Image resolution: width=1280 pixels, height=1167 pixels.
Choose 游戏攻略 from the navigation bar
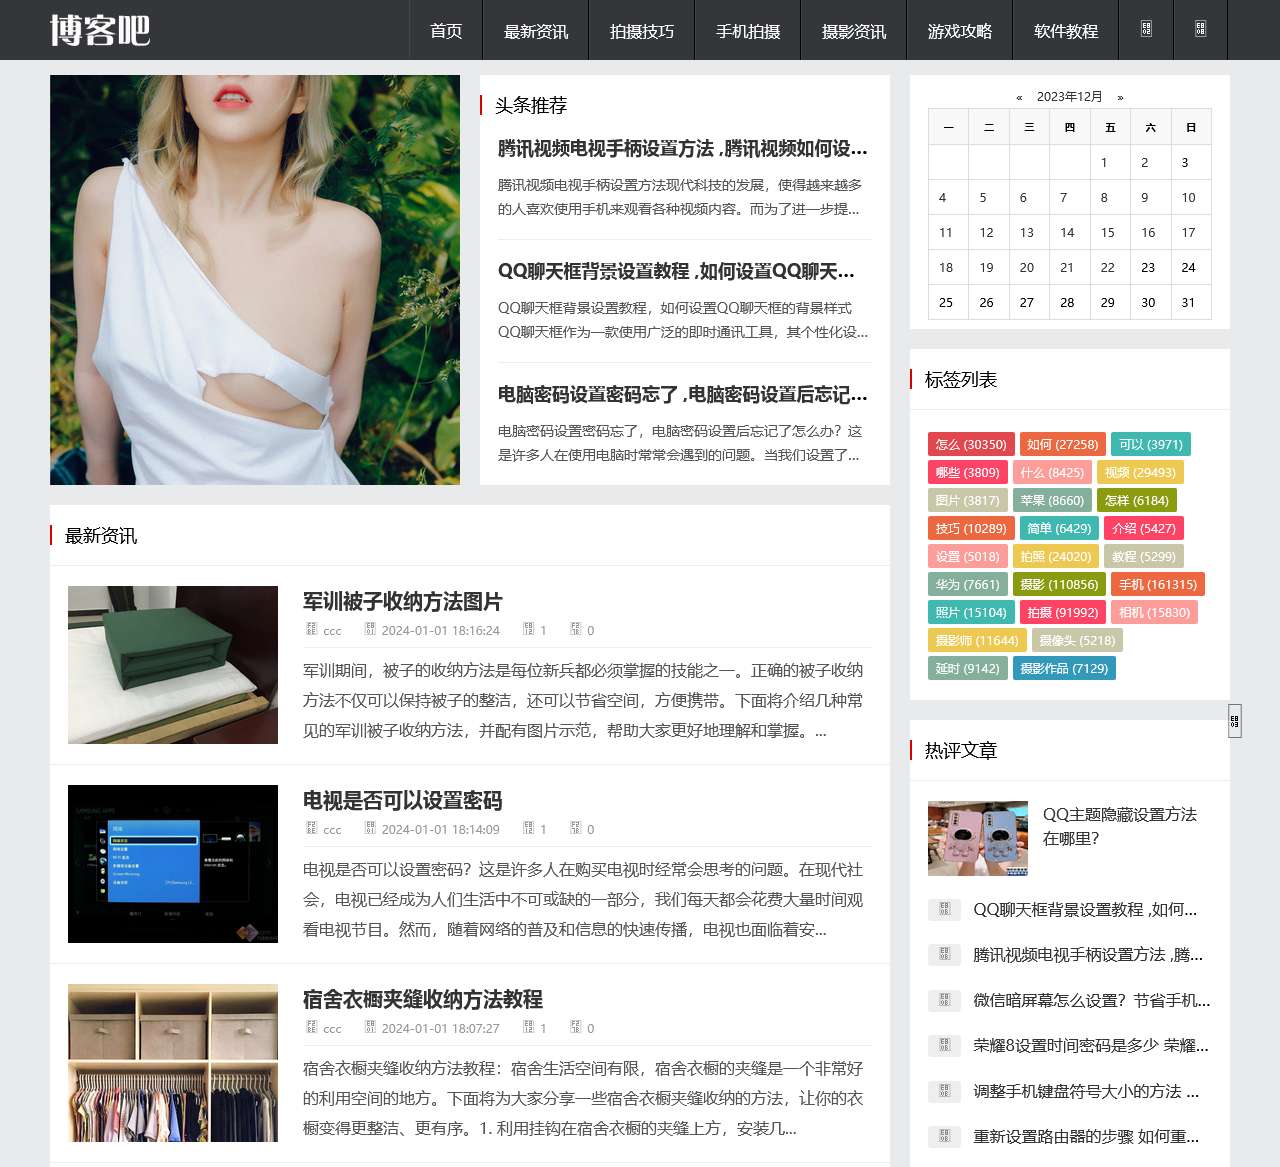(960, 31)
